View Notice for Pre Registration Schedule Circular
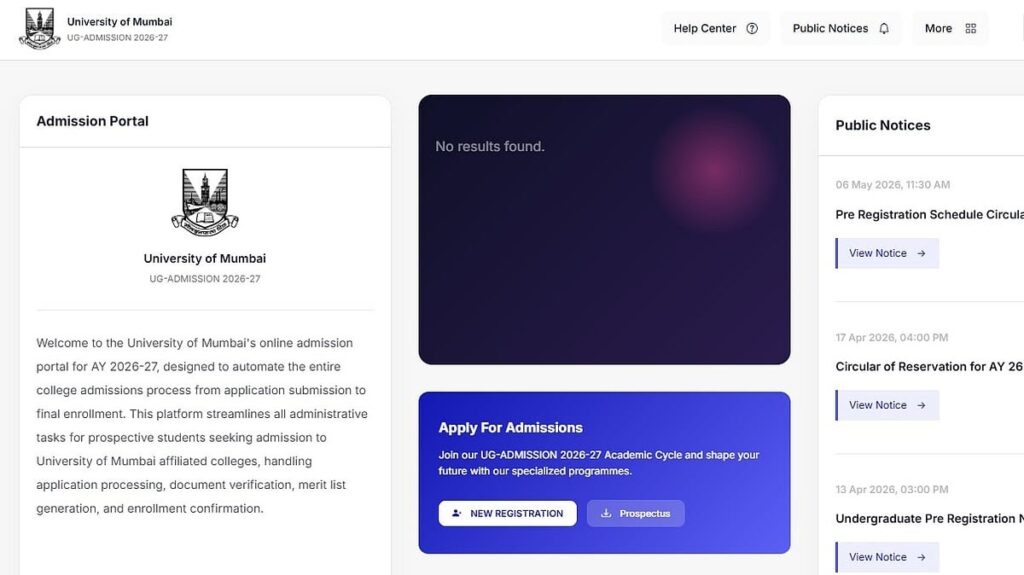1024x575 pixels. tap(887, 254)
